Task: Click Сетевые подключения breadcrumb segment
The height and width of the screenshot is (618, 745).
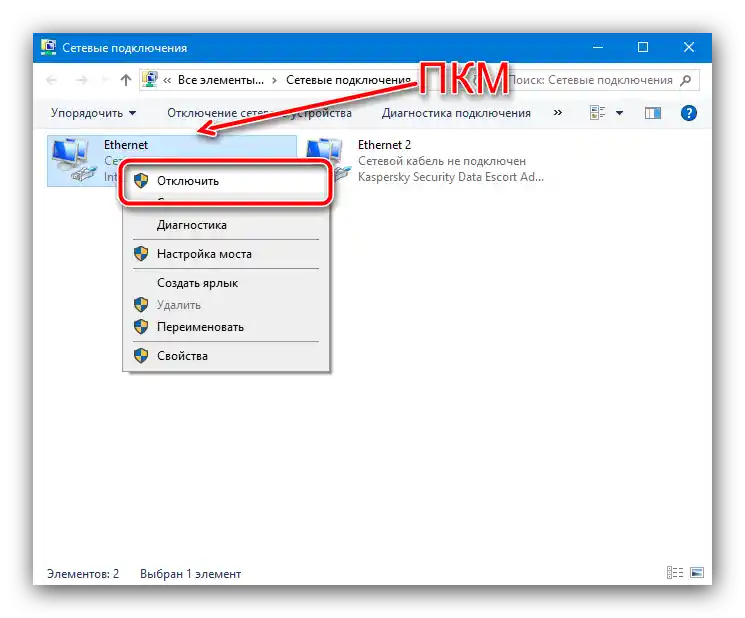Action: click(348, 80)
